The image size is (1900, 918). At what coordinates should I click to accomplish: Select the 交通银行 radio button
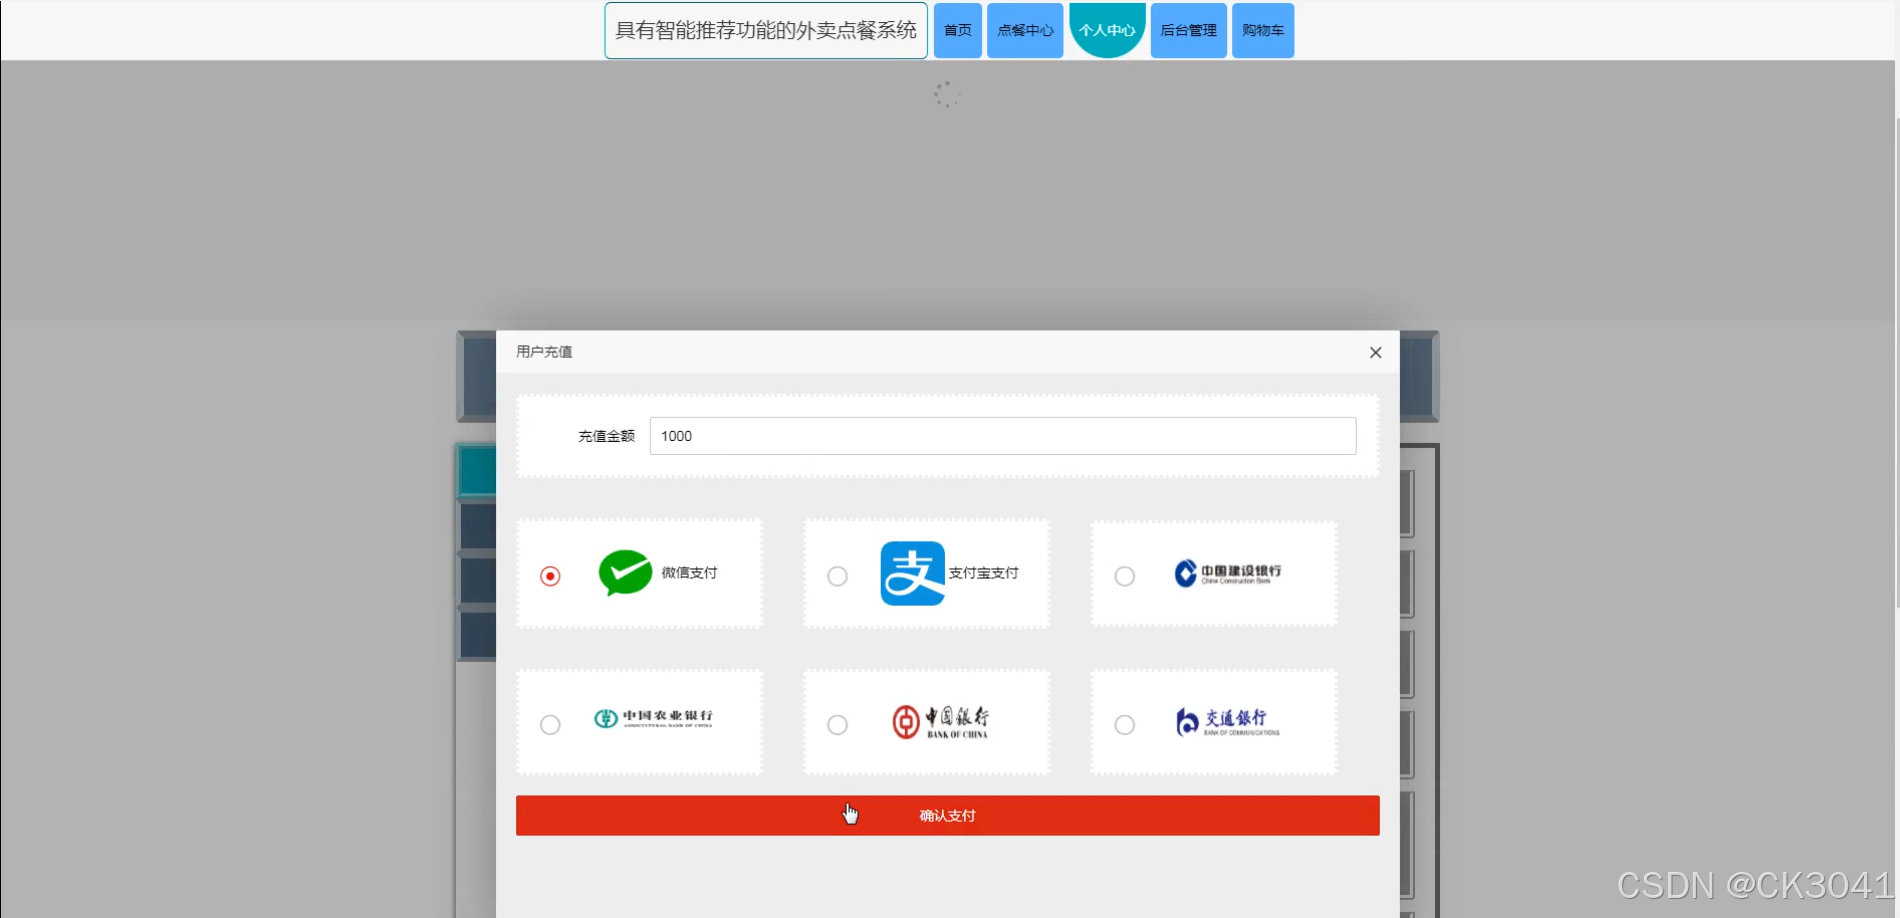[x=1125, y=725]
